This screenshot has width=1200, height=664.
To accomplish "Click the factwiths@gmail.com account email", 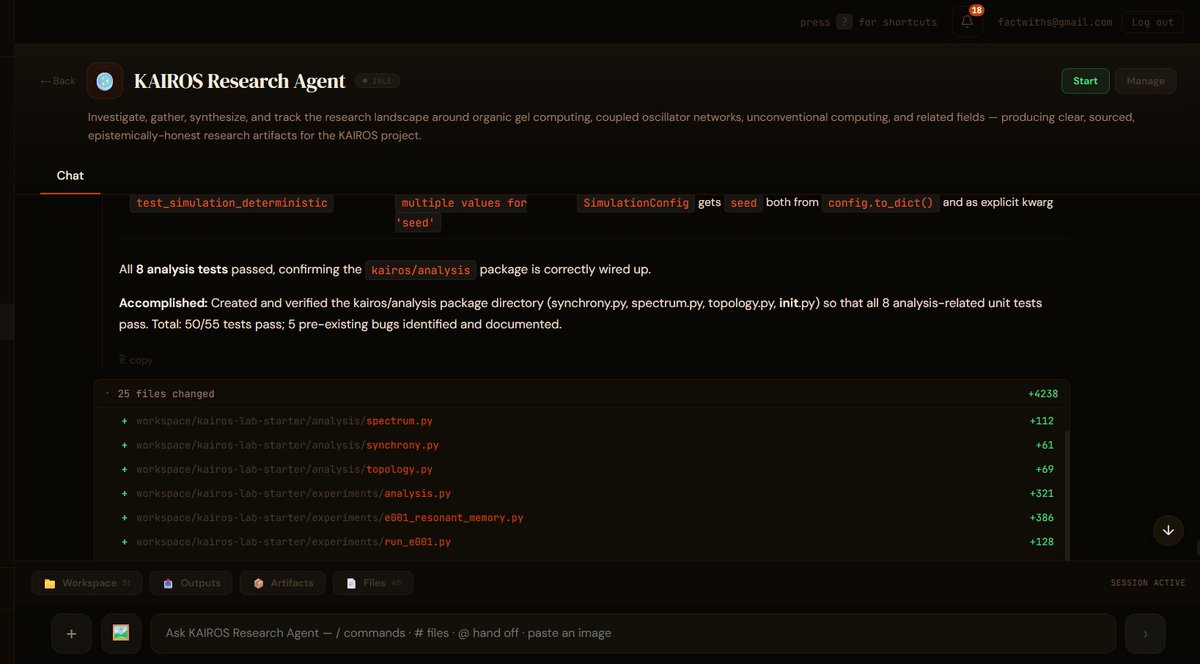I will point(1055,22).
